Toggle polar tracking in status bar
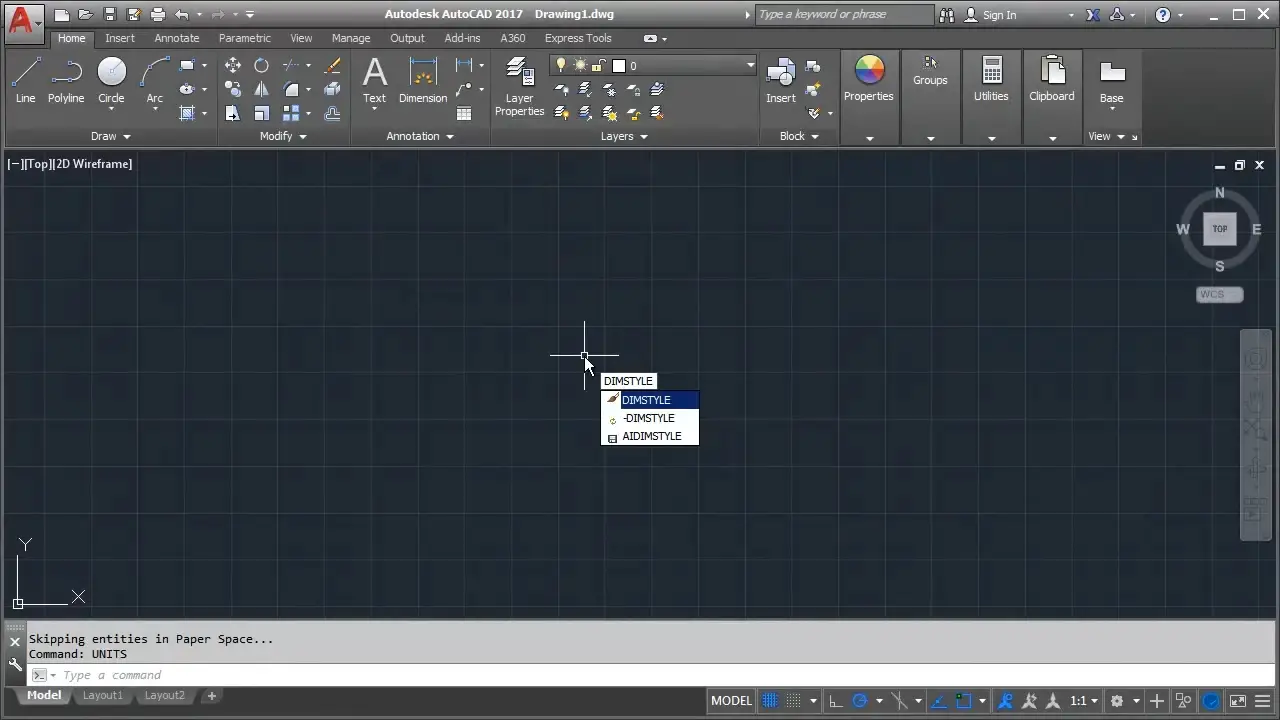Image resolution: width=1280 pixels, height=720 pixels. click(859, 701)
